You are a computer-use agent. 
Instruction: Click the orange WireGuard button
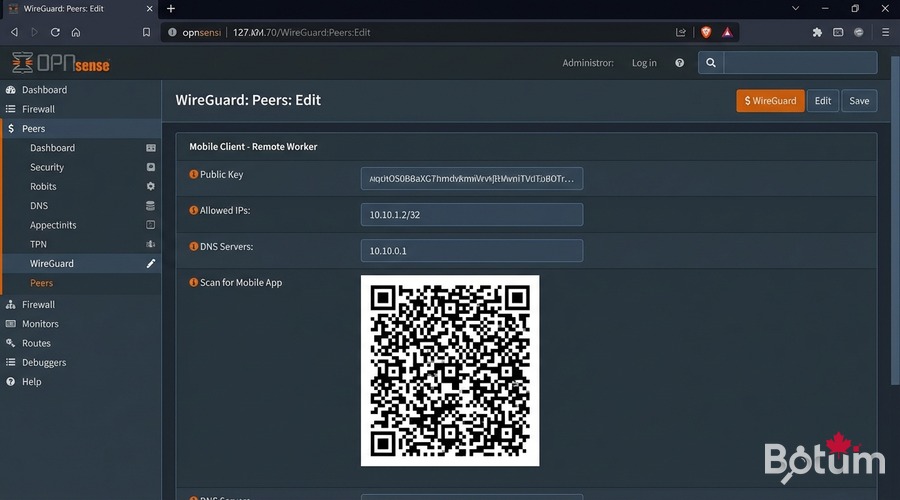[770, 100]
